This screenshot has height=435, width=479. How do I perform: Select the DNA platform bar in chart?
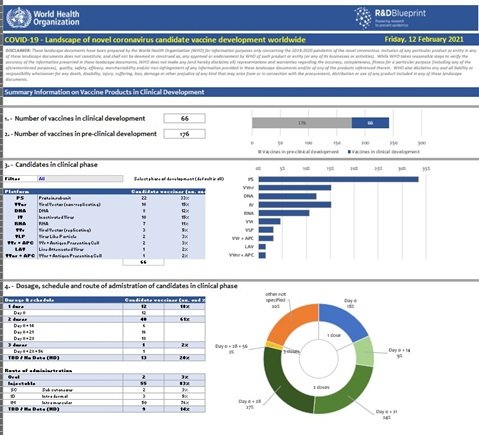287,196
